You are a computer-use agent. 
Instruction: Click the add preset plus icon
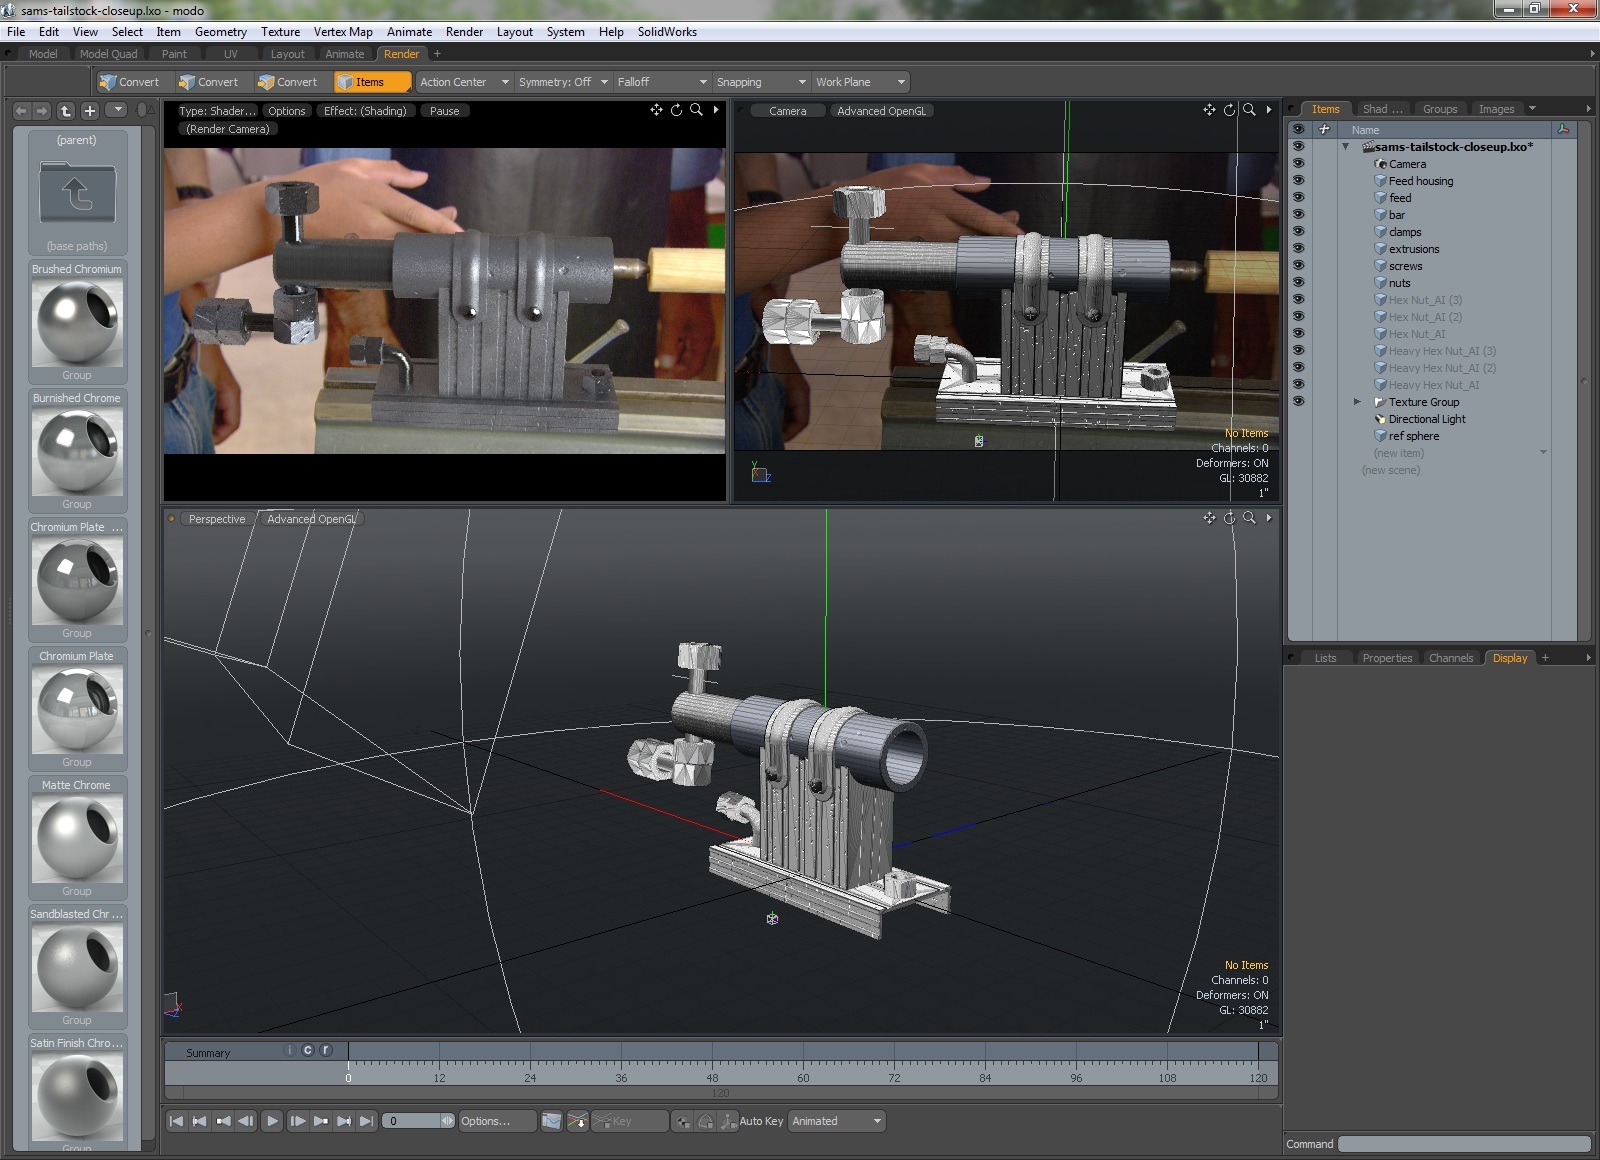coord(90,111)
